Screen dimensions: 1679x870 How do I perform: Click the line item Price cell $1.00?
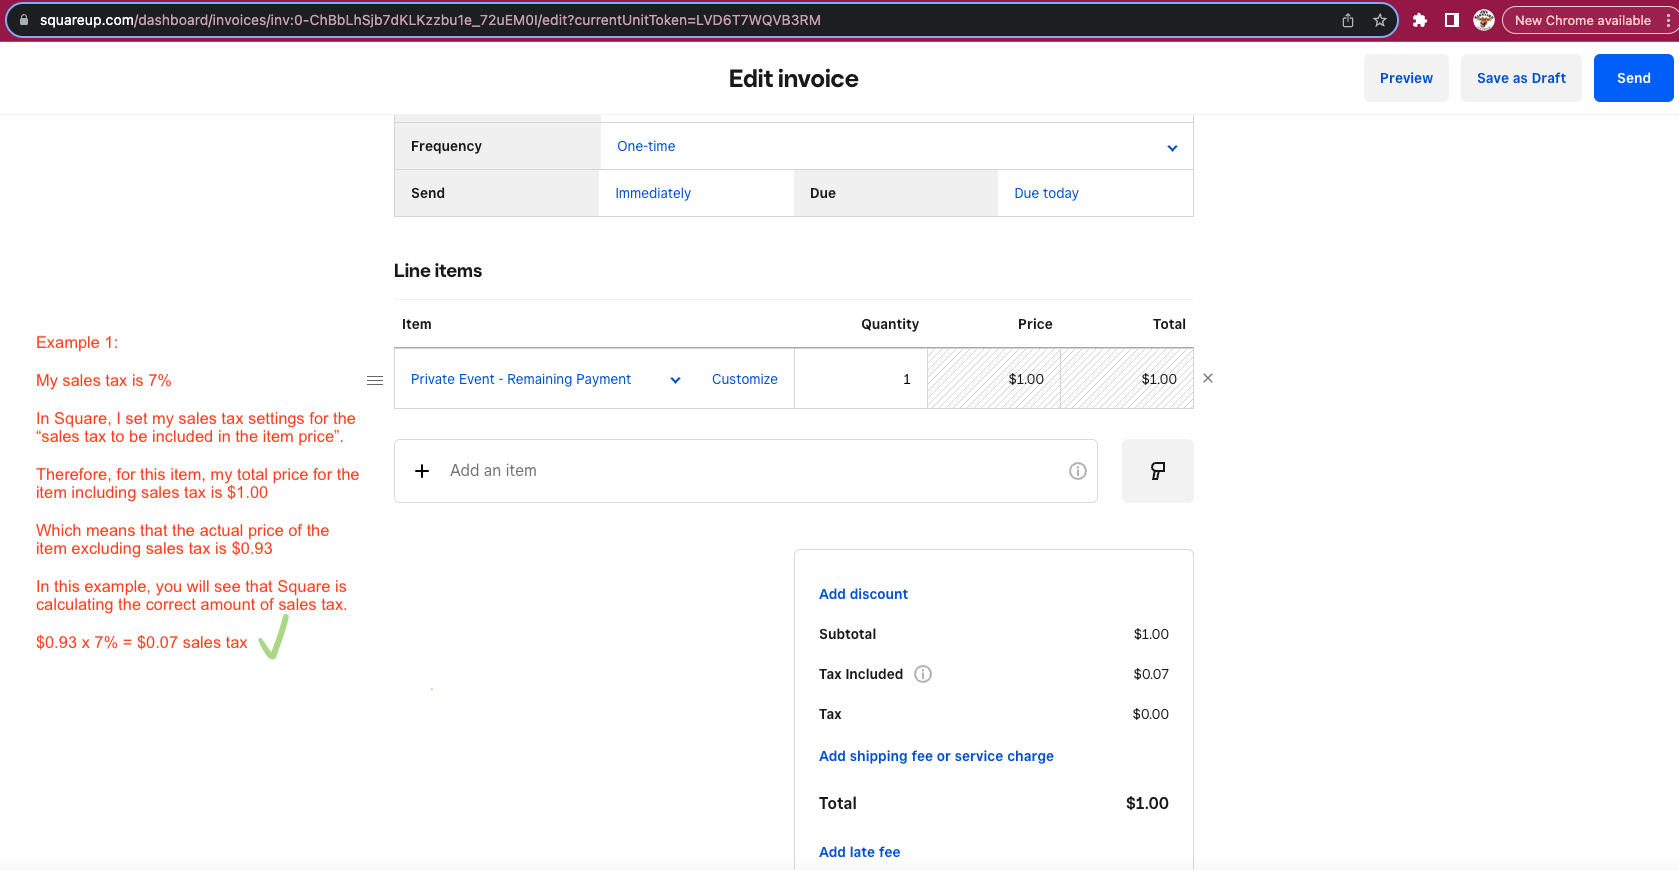click(994, 379)
